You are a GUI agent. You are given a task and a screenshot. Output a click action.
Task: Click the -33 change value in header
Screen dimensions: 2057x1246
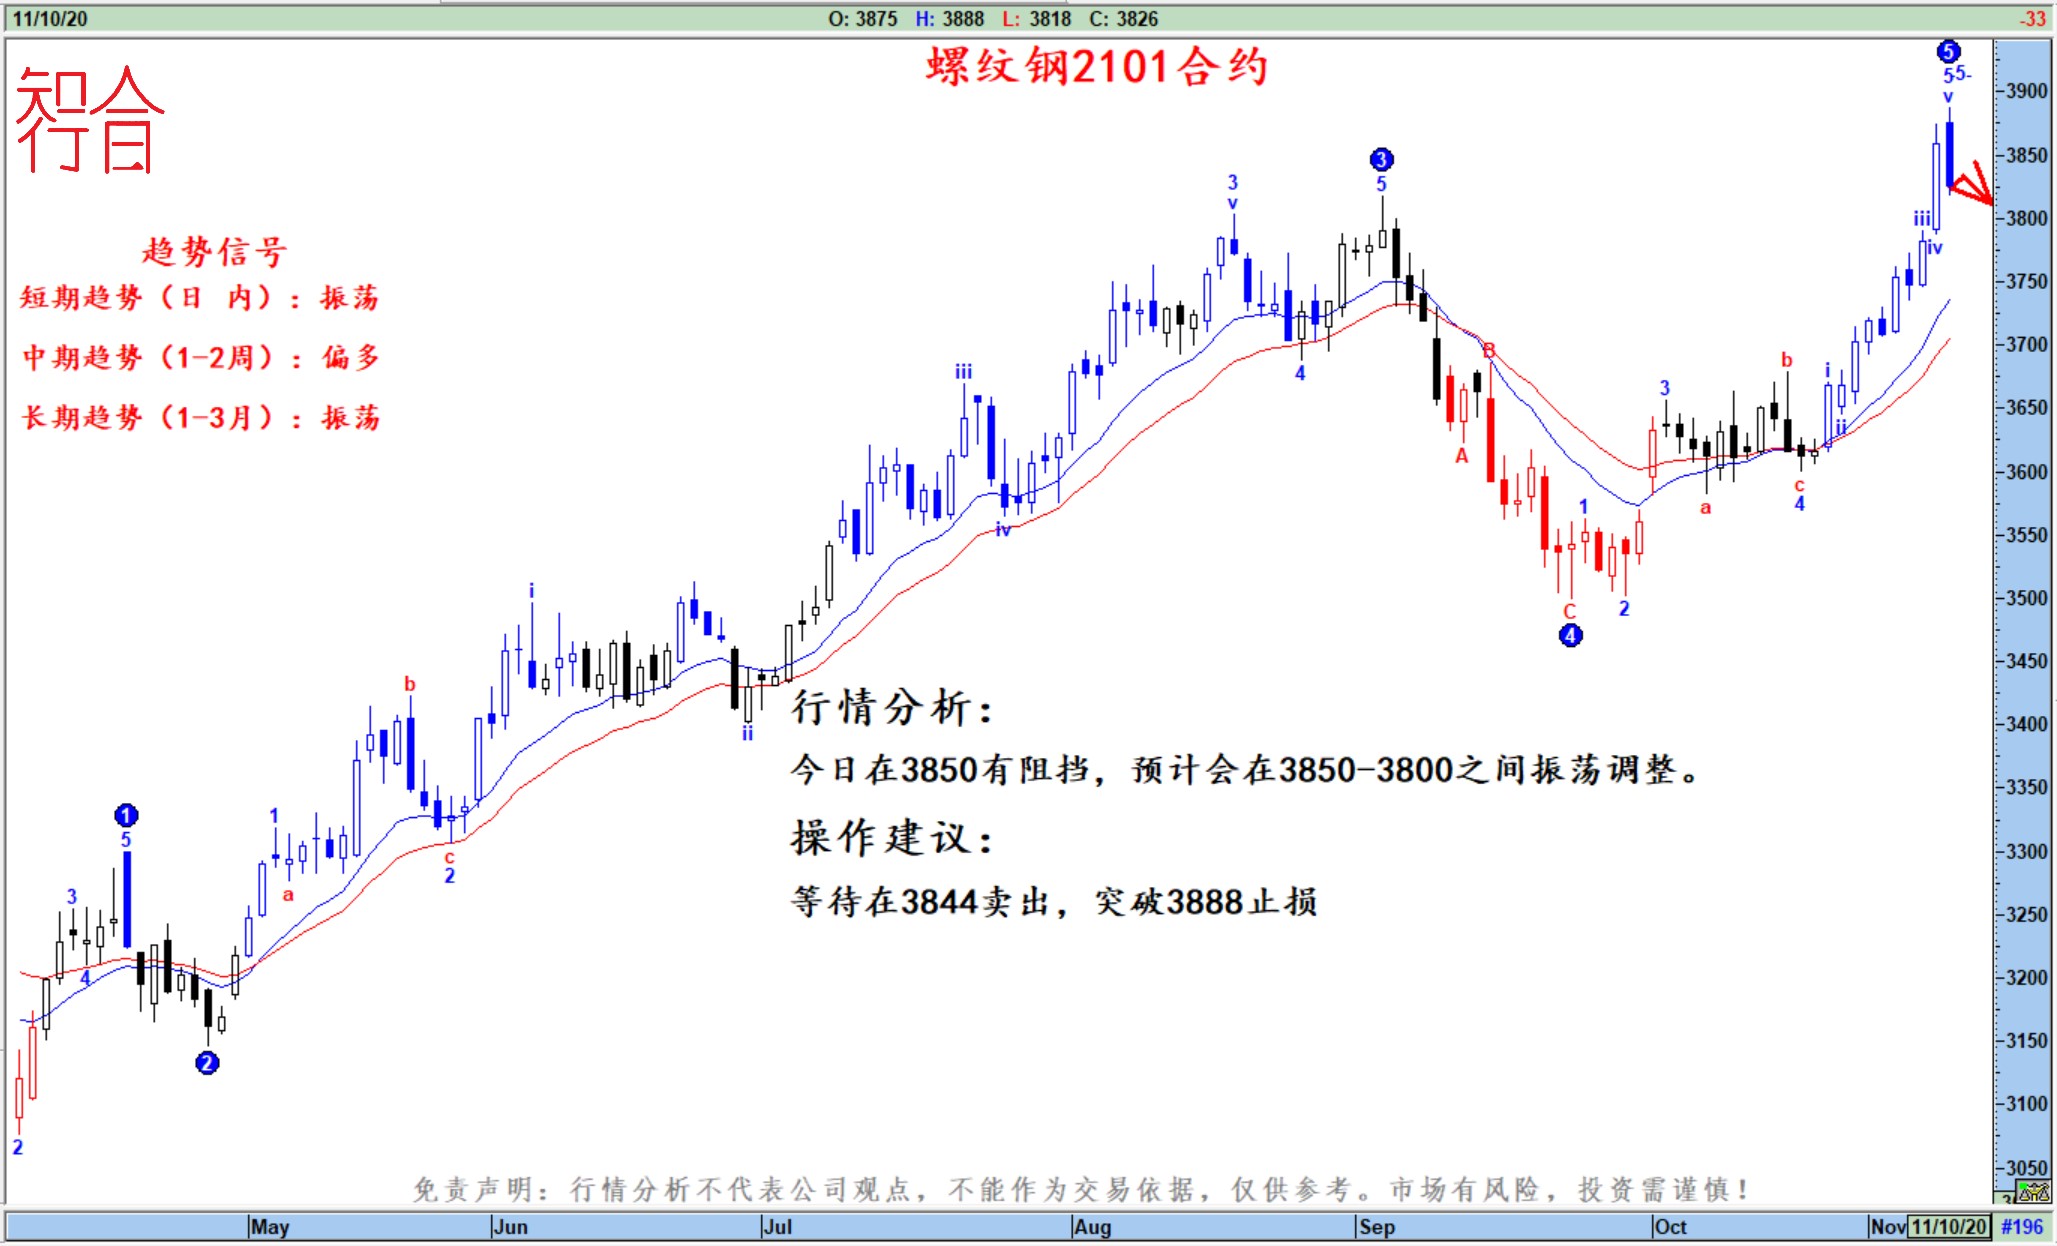point(2031,19)
